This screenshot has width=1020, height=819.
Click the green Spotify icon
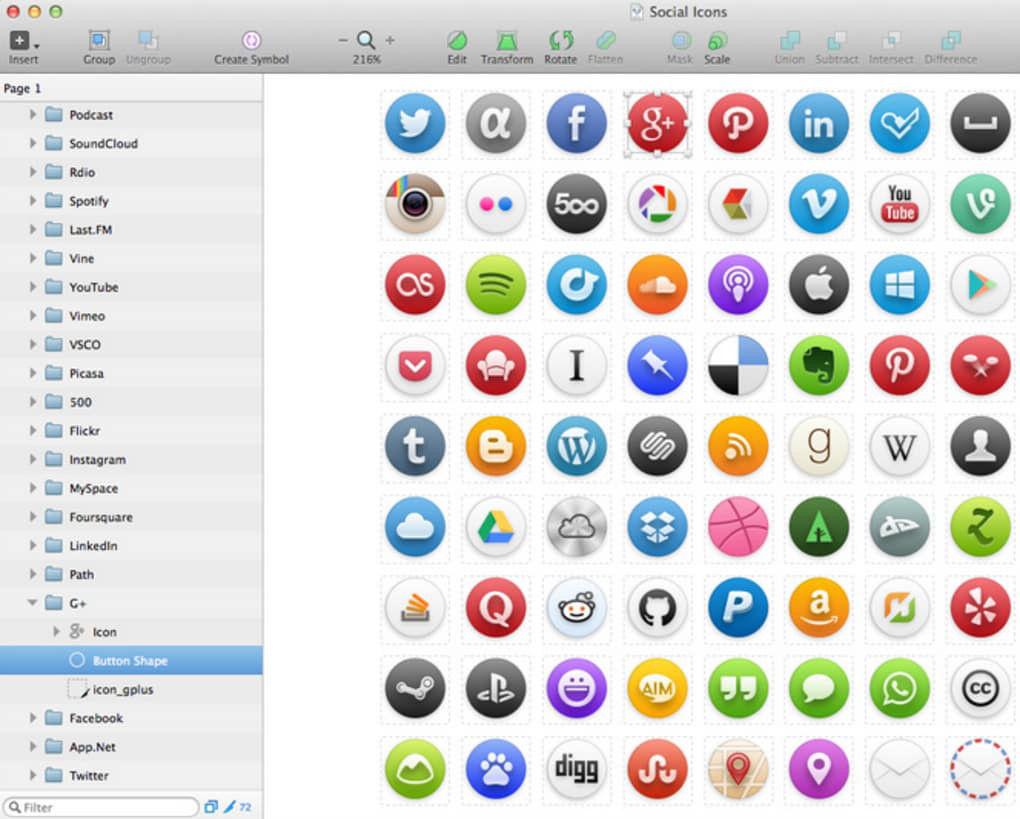496,284
